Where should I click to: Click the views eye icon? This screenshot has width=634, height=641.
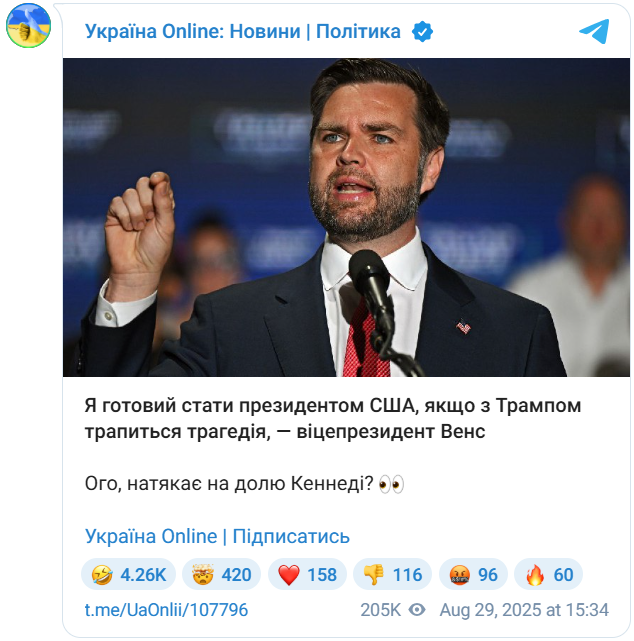(x=417, y=609)
